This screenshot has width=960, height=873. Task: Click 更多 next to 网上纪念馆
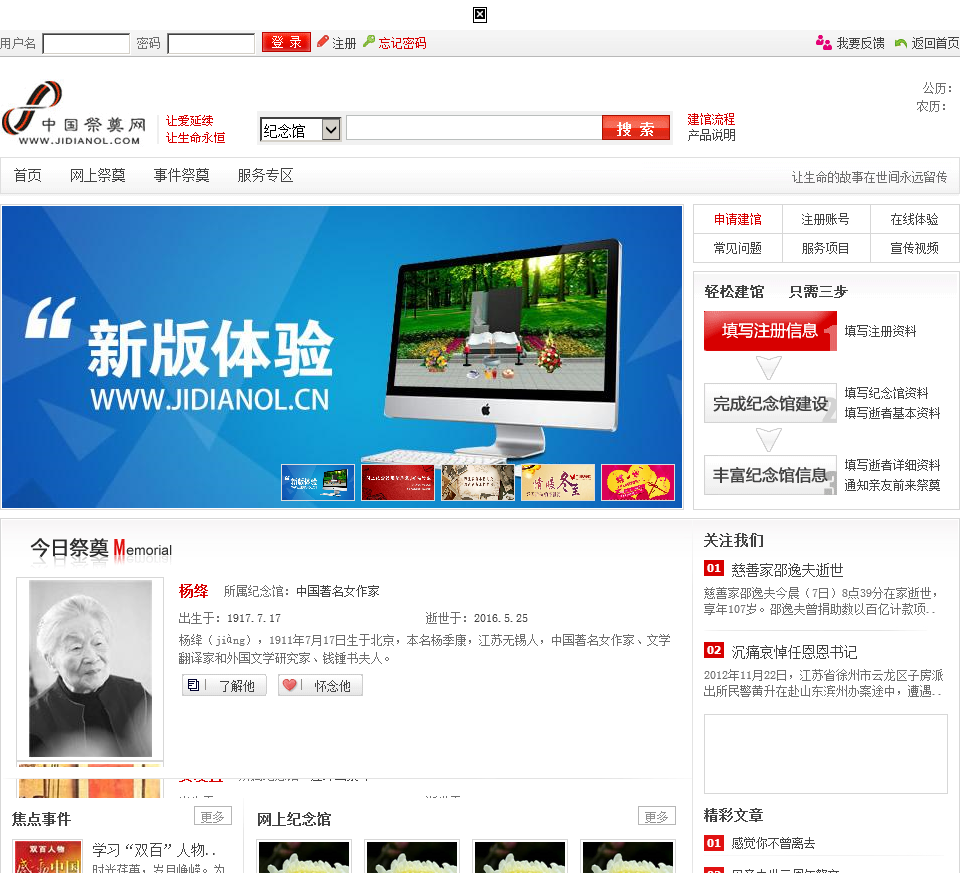tap(657, 816)
